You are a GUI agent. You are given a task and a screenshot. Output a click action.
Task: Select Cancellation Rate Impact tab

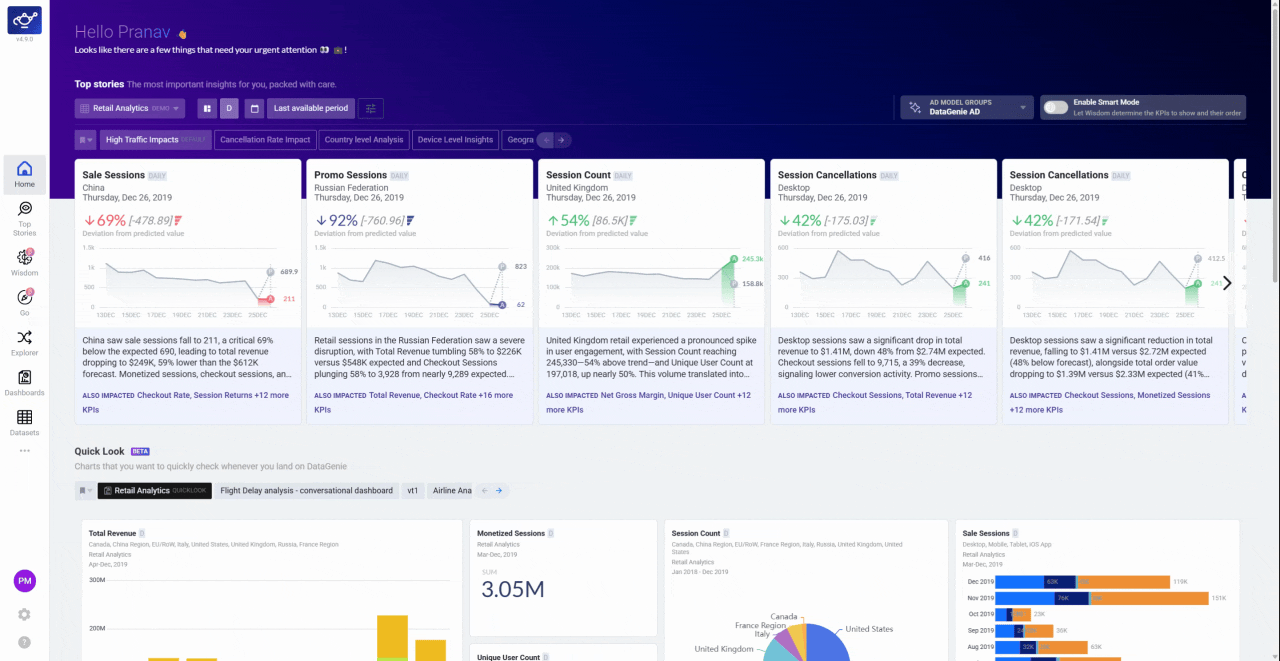coord(265,140)
